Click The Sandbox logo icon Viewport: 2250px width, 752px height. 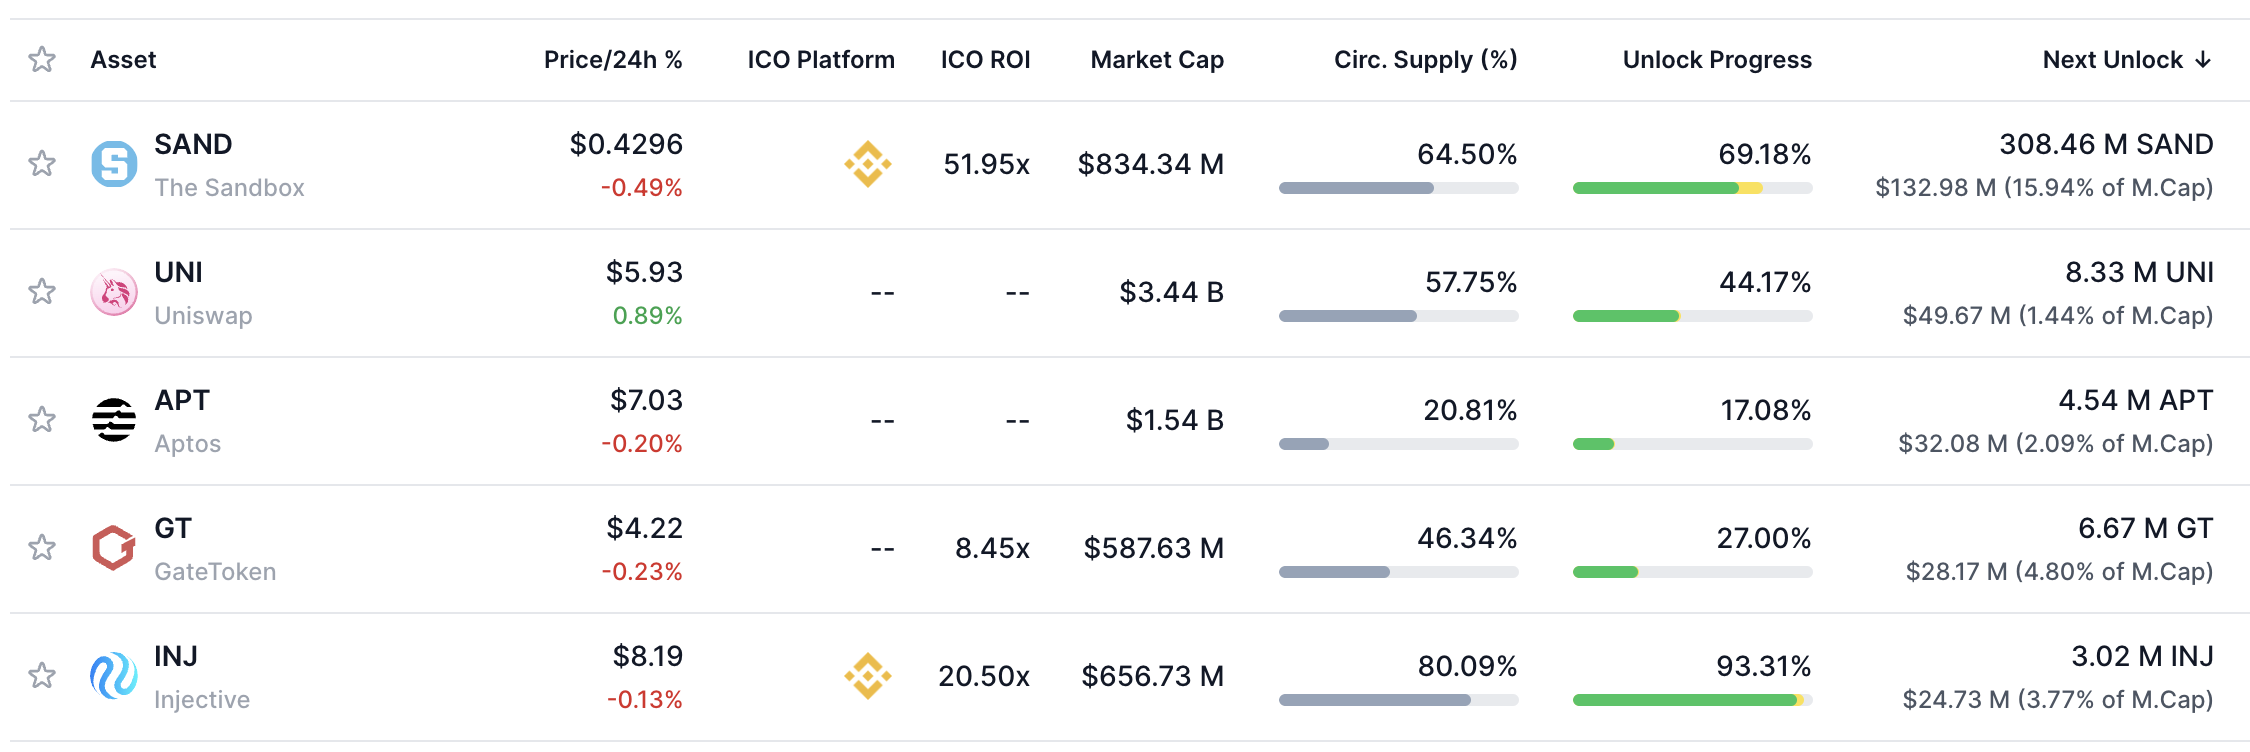click(114, 164)
